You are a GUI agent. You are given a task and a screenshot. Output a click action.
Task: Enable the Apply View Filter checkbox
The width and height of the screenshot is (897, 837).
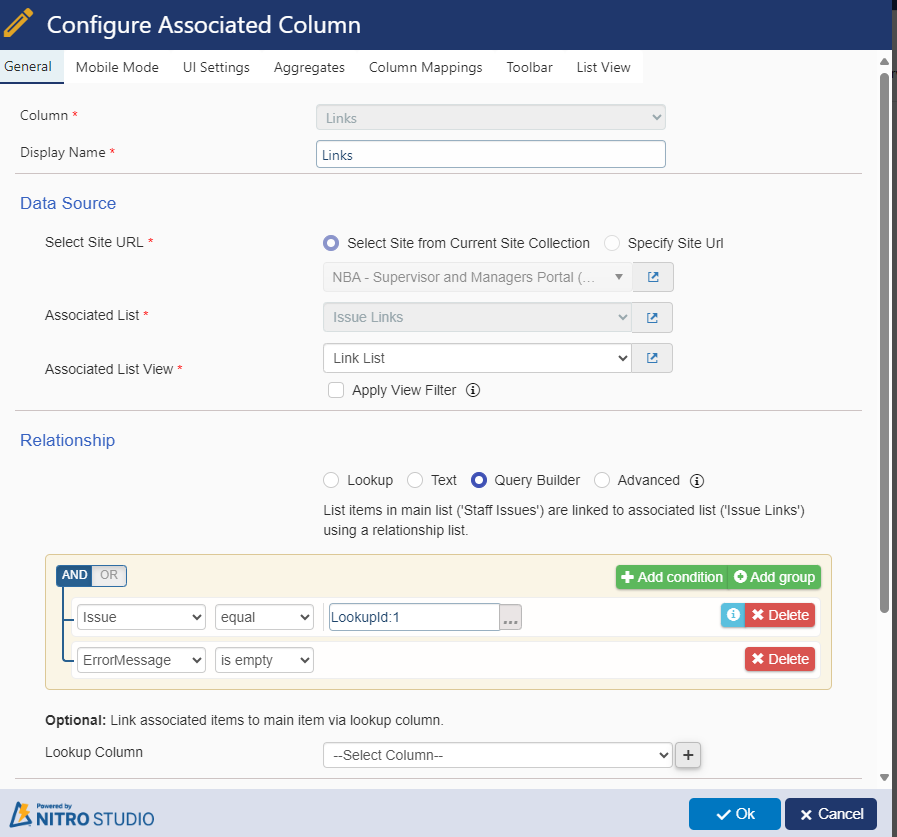tap(336, 391)
